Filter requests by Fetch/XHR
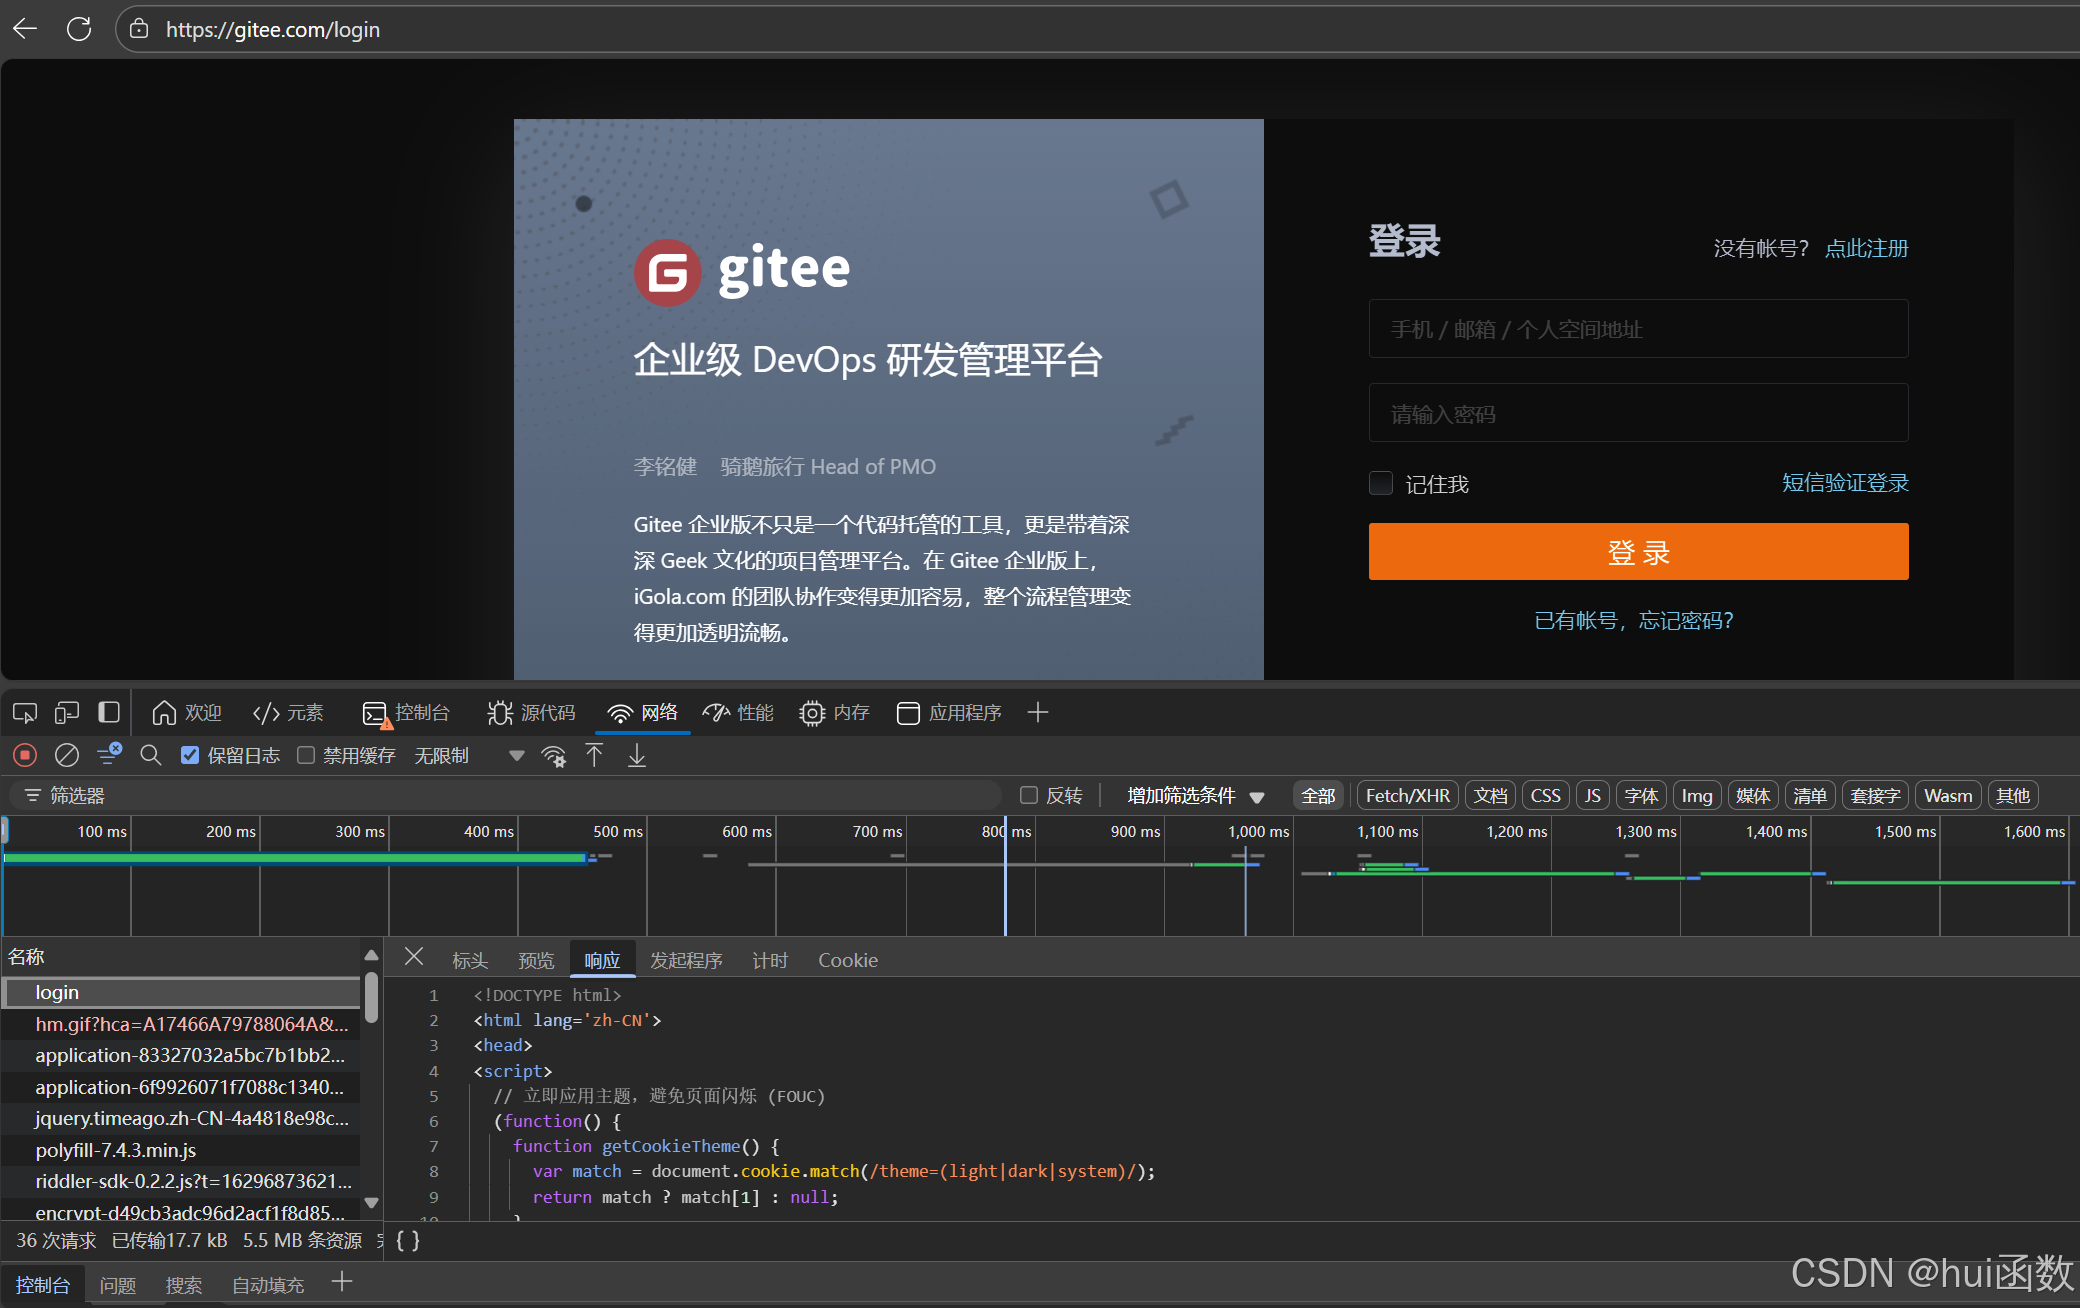The image size is (2080, 1308). (1407, 796)
